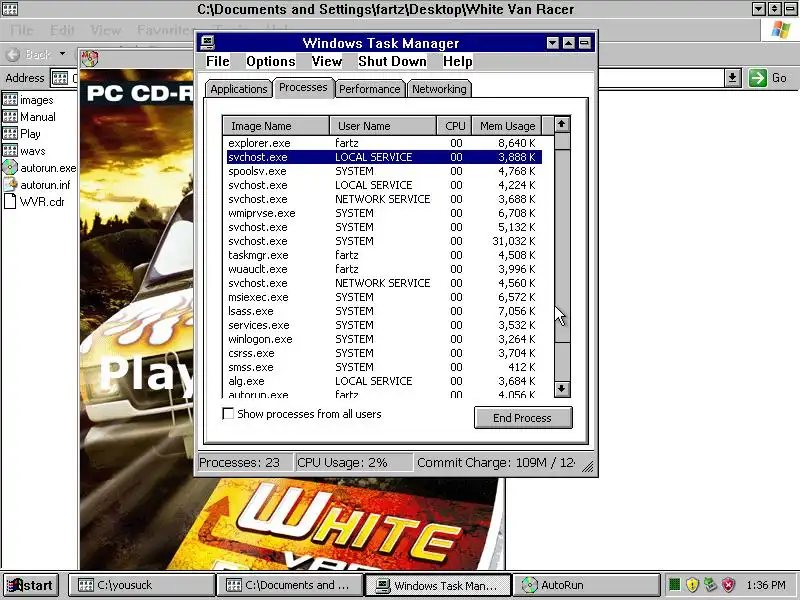Open the Options menu in Task Manager
This screenshot has height=600, width=800.
tap(271, 62)
